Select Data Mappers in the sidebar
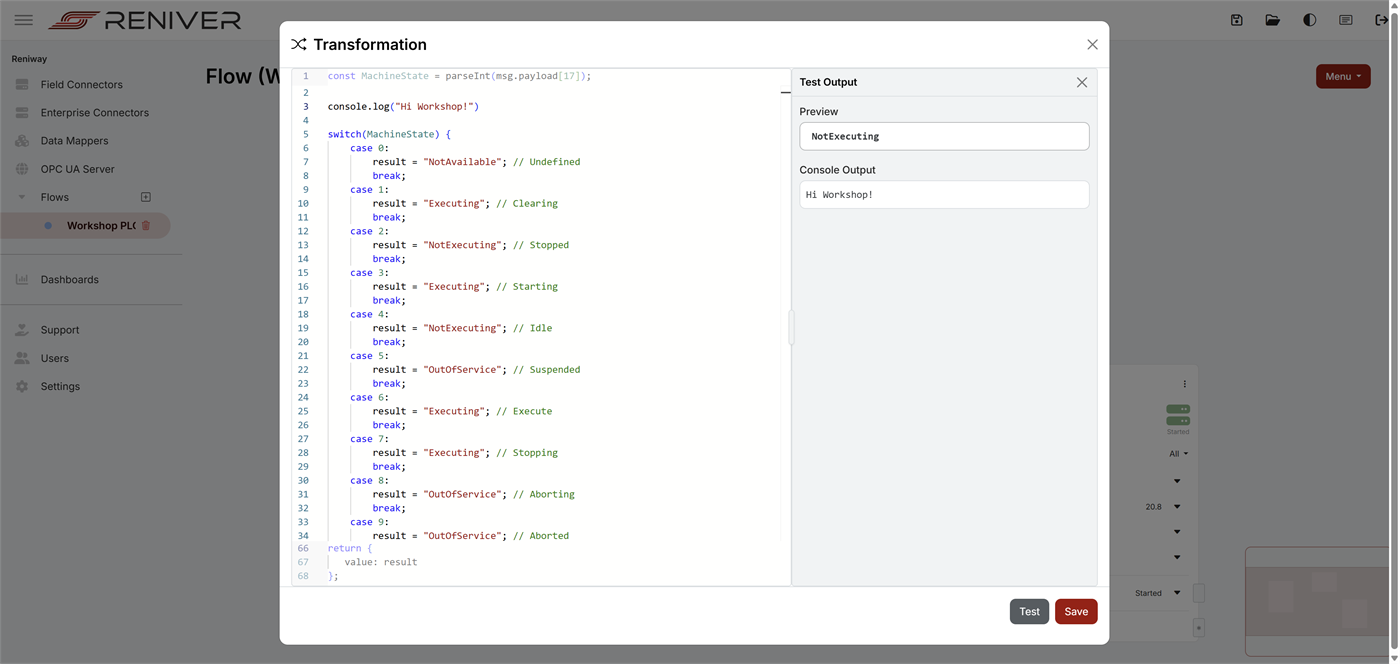Screen dimensions: 1400x664 75,140
